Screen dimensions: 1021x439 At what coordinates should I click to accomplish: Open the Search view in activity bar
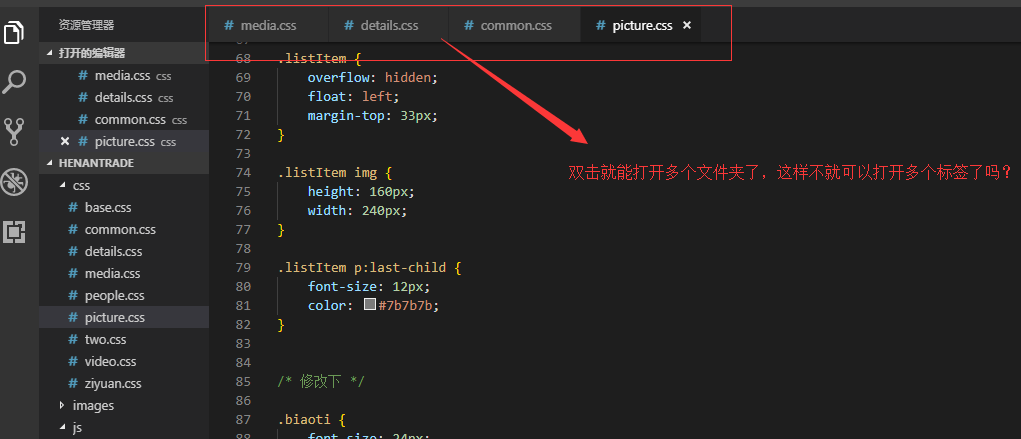(x=14, y=82)
